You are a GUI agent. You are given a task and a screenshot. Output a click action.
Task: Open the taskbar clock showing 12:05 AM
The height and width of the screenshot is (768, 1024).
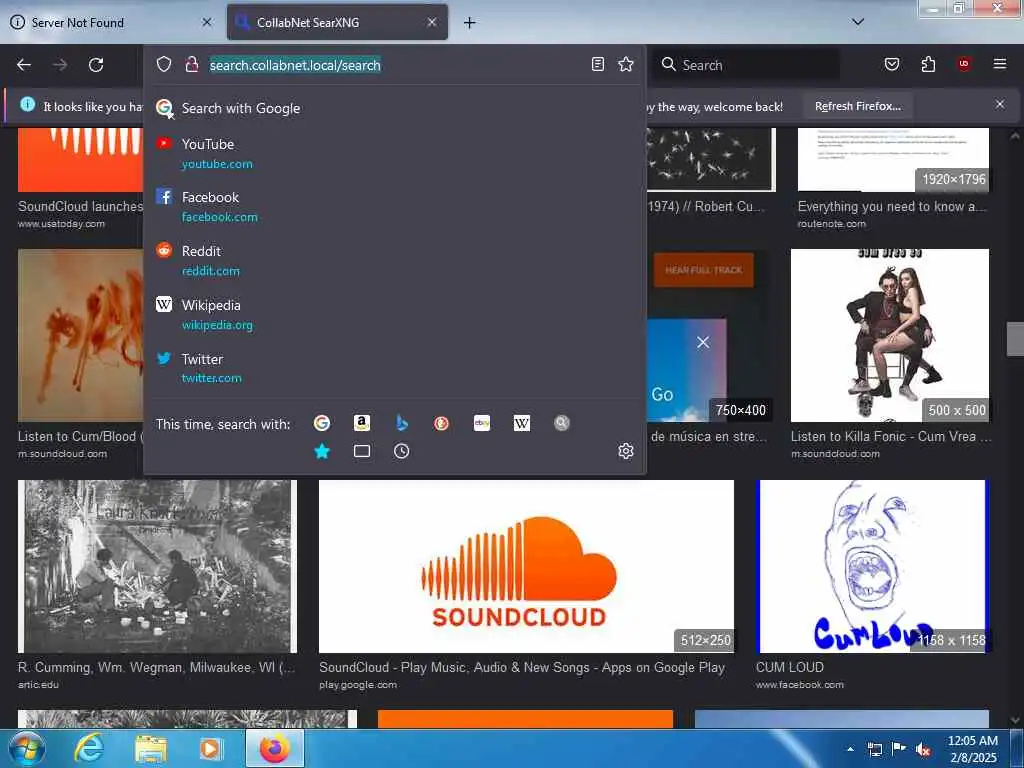(973, 749)
